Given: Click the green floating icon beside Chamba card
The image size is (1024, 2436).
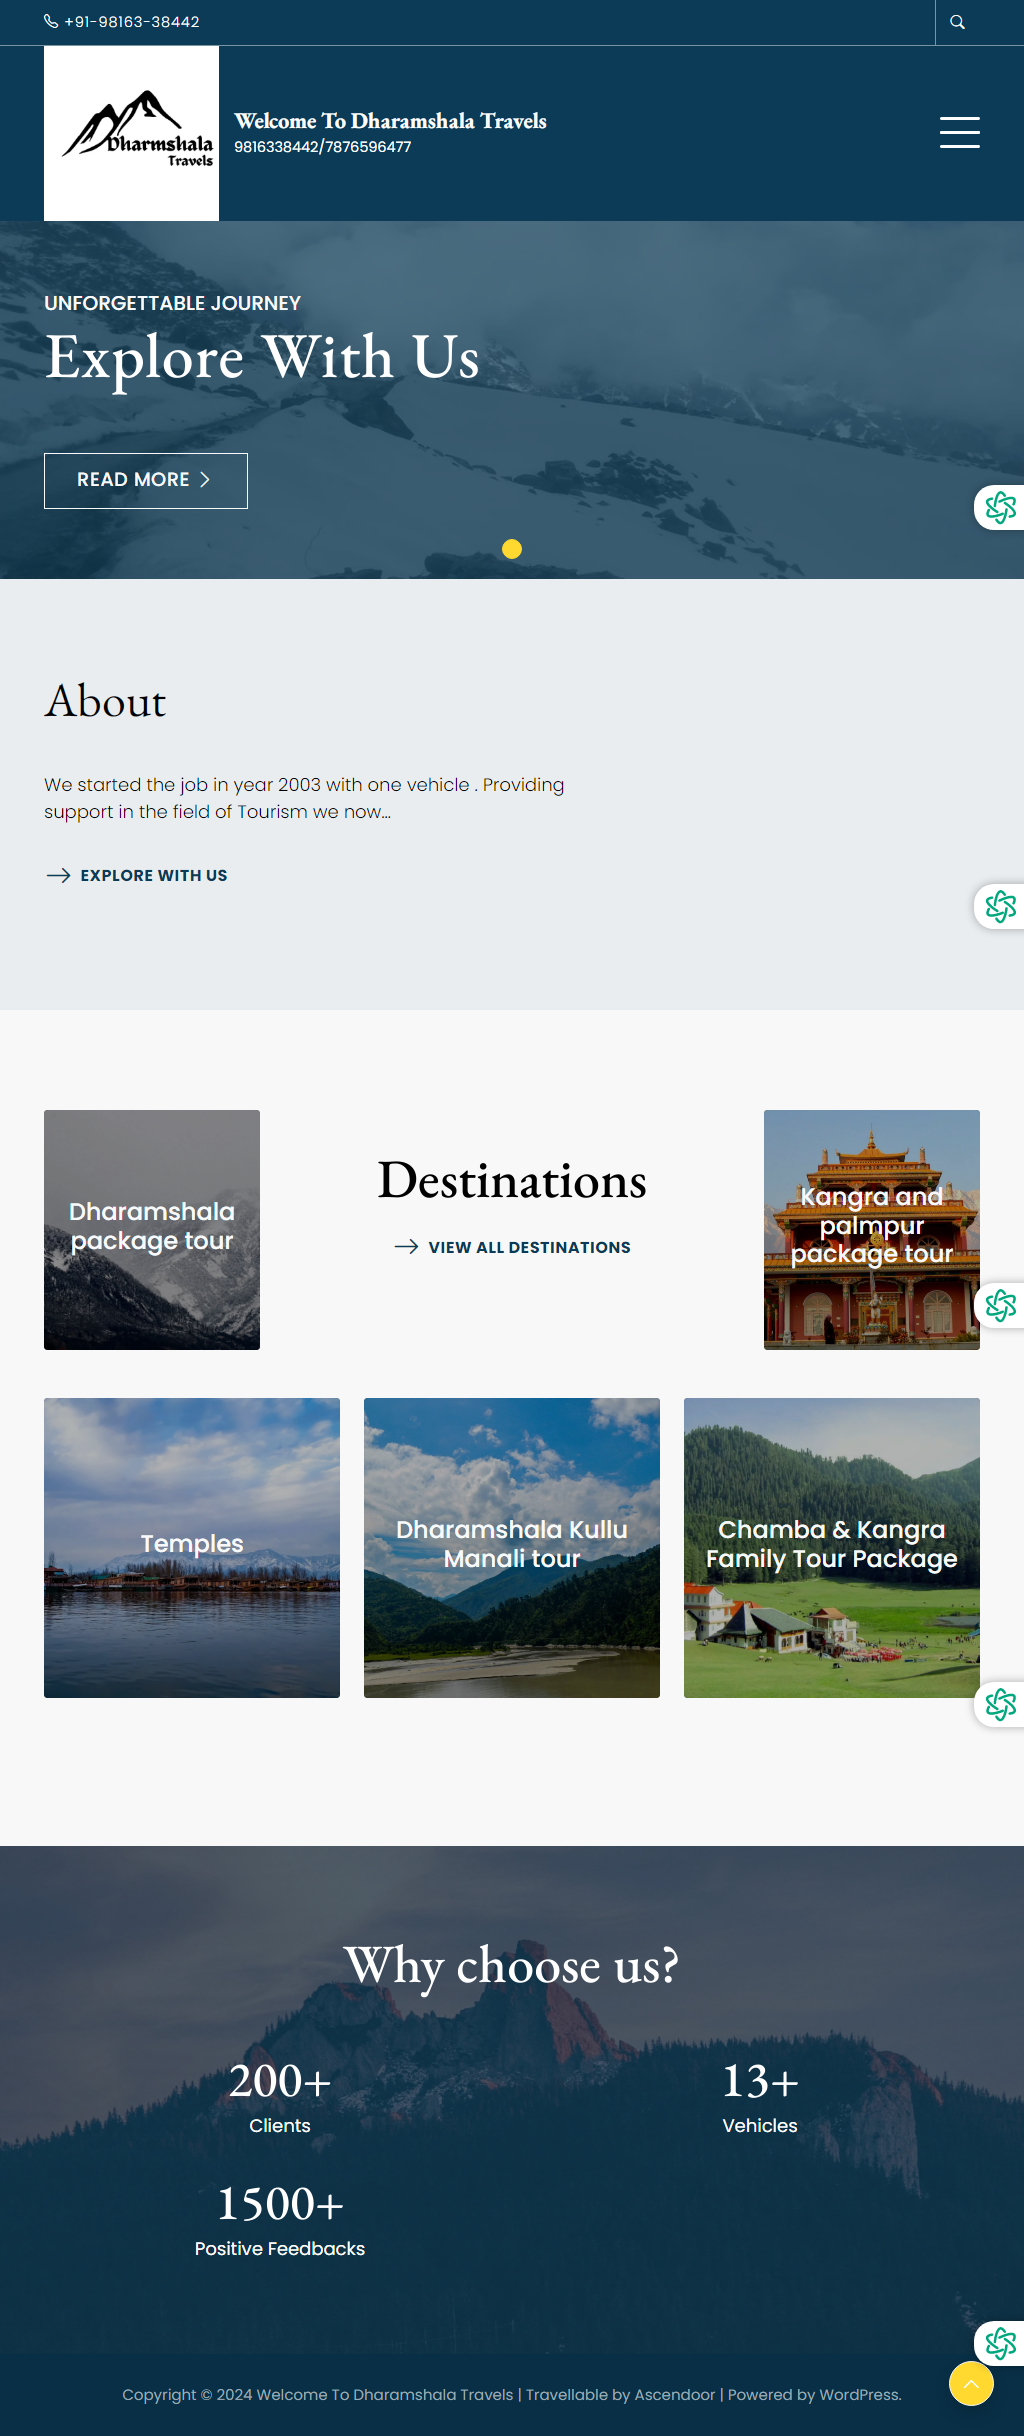Looking at the screenshot, I should tap(1000, 1705).
